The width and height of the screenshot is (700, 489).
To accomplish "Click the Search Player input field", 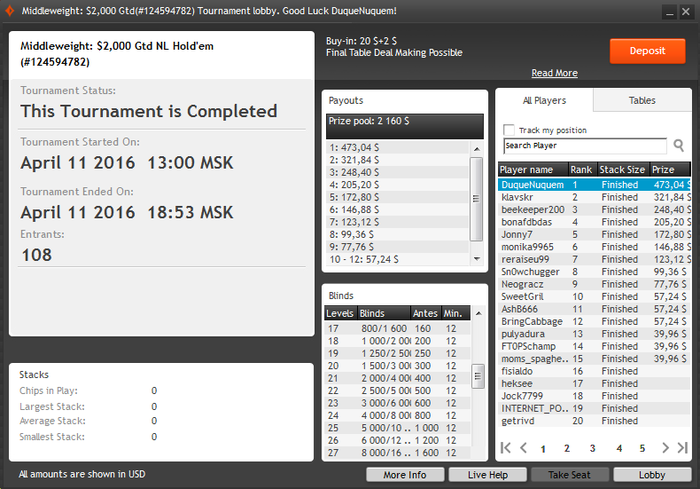I will (585, 146).
